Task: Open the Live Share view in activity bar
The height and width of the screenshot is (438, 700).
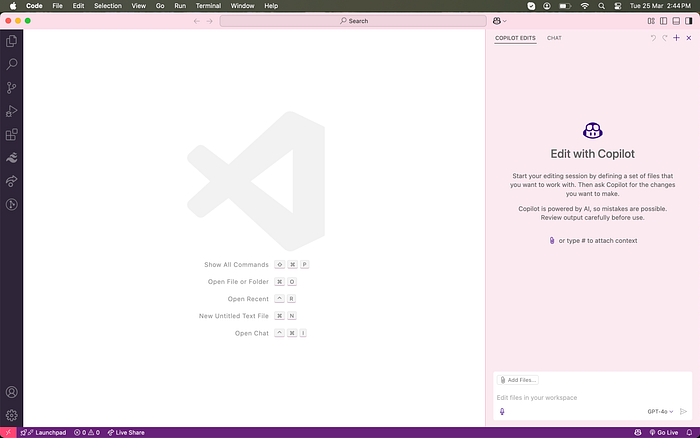Action: (x=12, y=181)
